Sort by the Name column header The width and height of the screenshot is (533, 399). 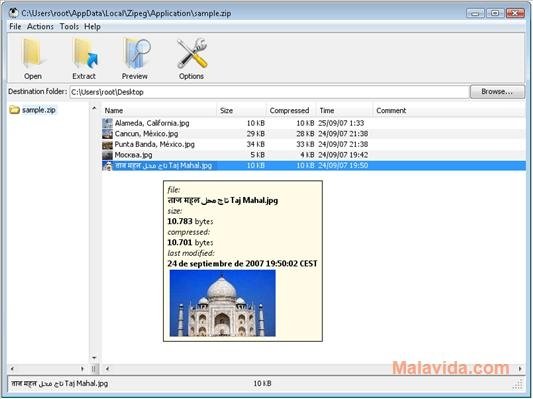159,110
